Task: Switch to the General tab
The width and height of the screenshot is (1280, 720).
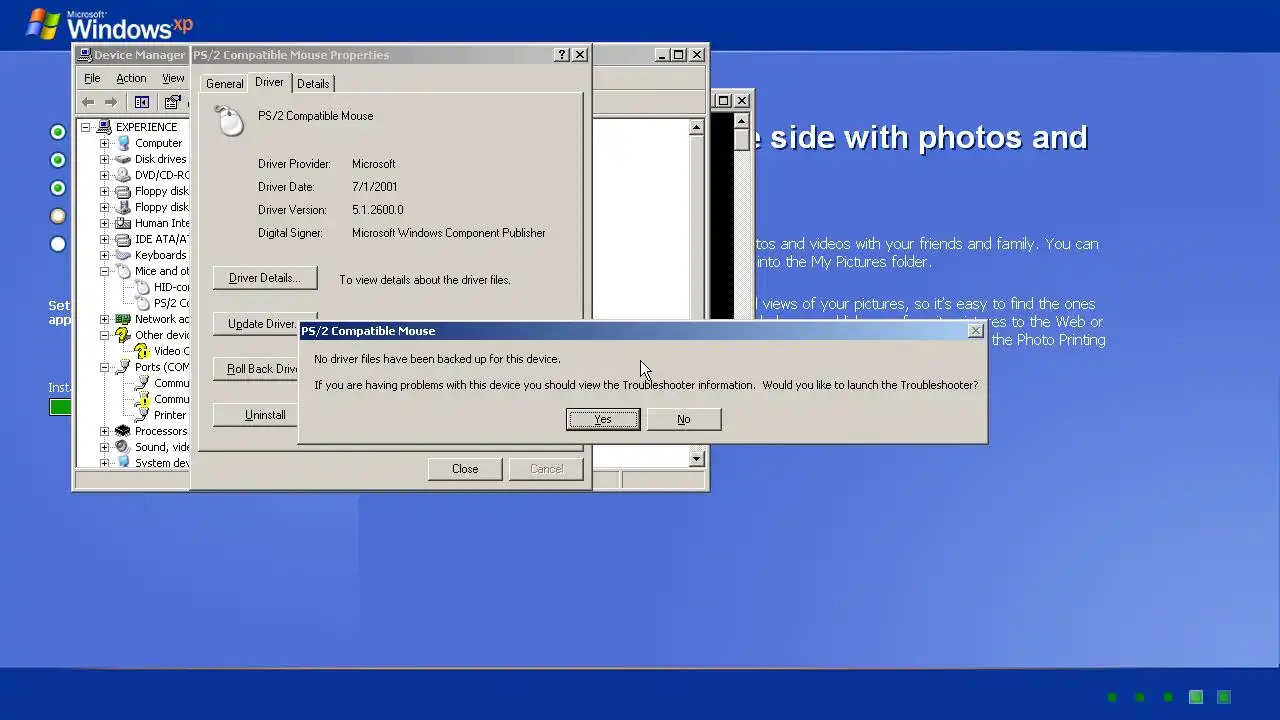Action: [224, 84]
